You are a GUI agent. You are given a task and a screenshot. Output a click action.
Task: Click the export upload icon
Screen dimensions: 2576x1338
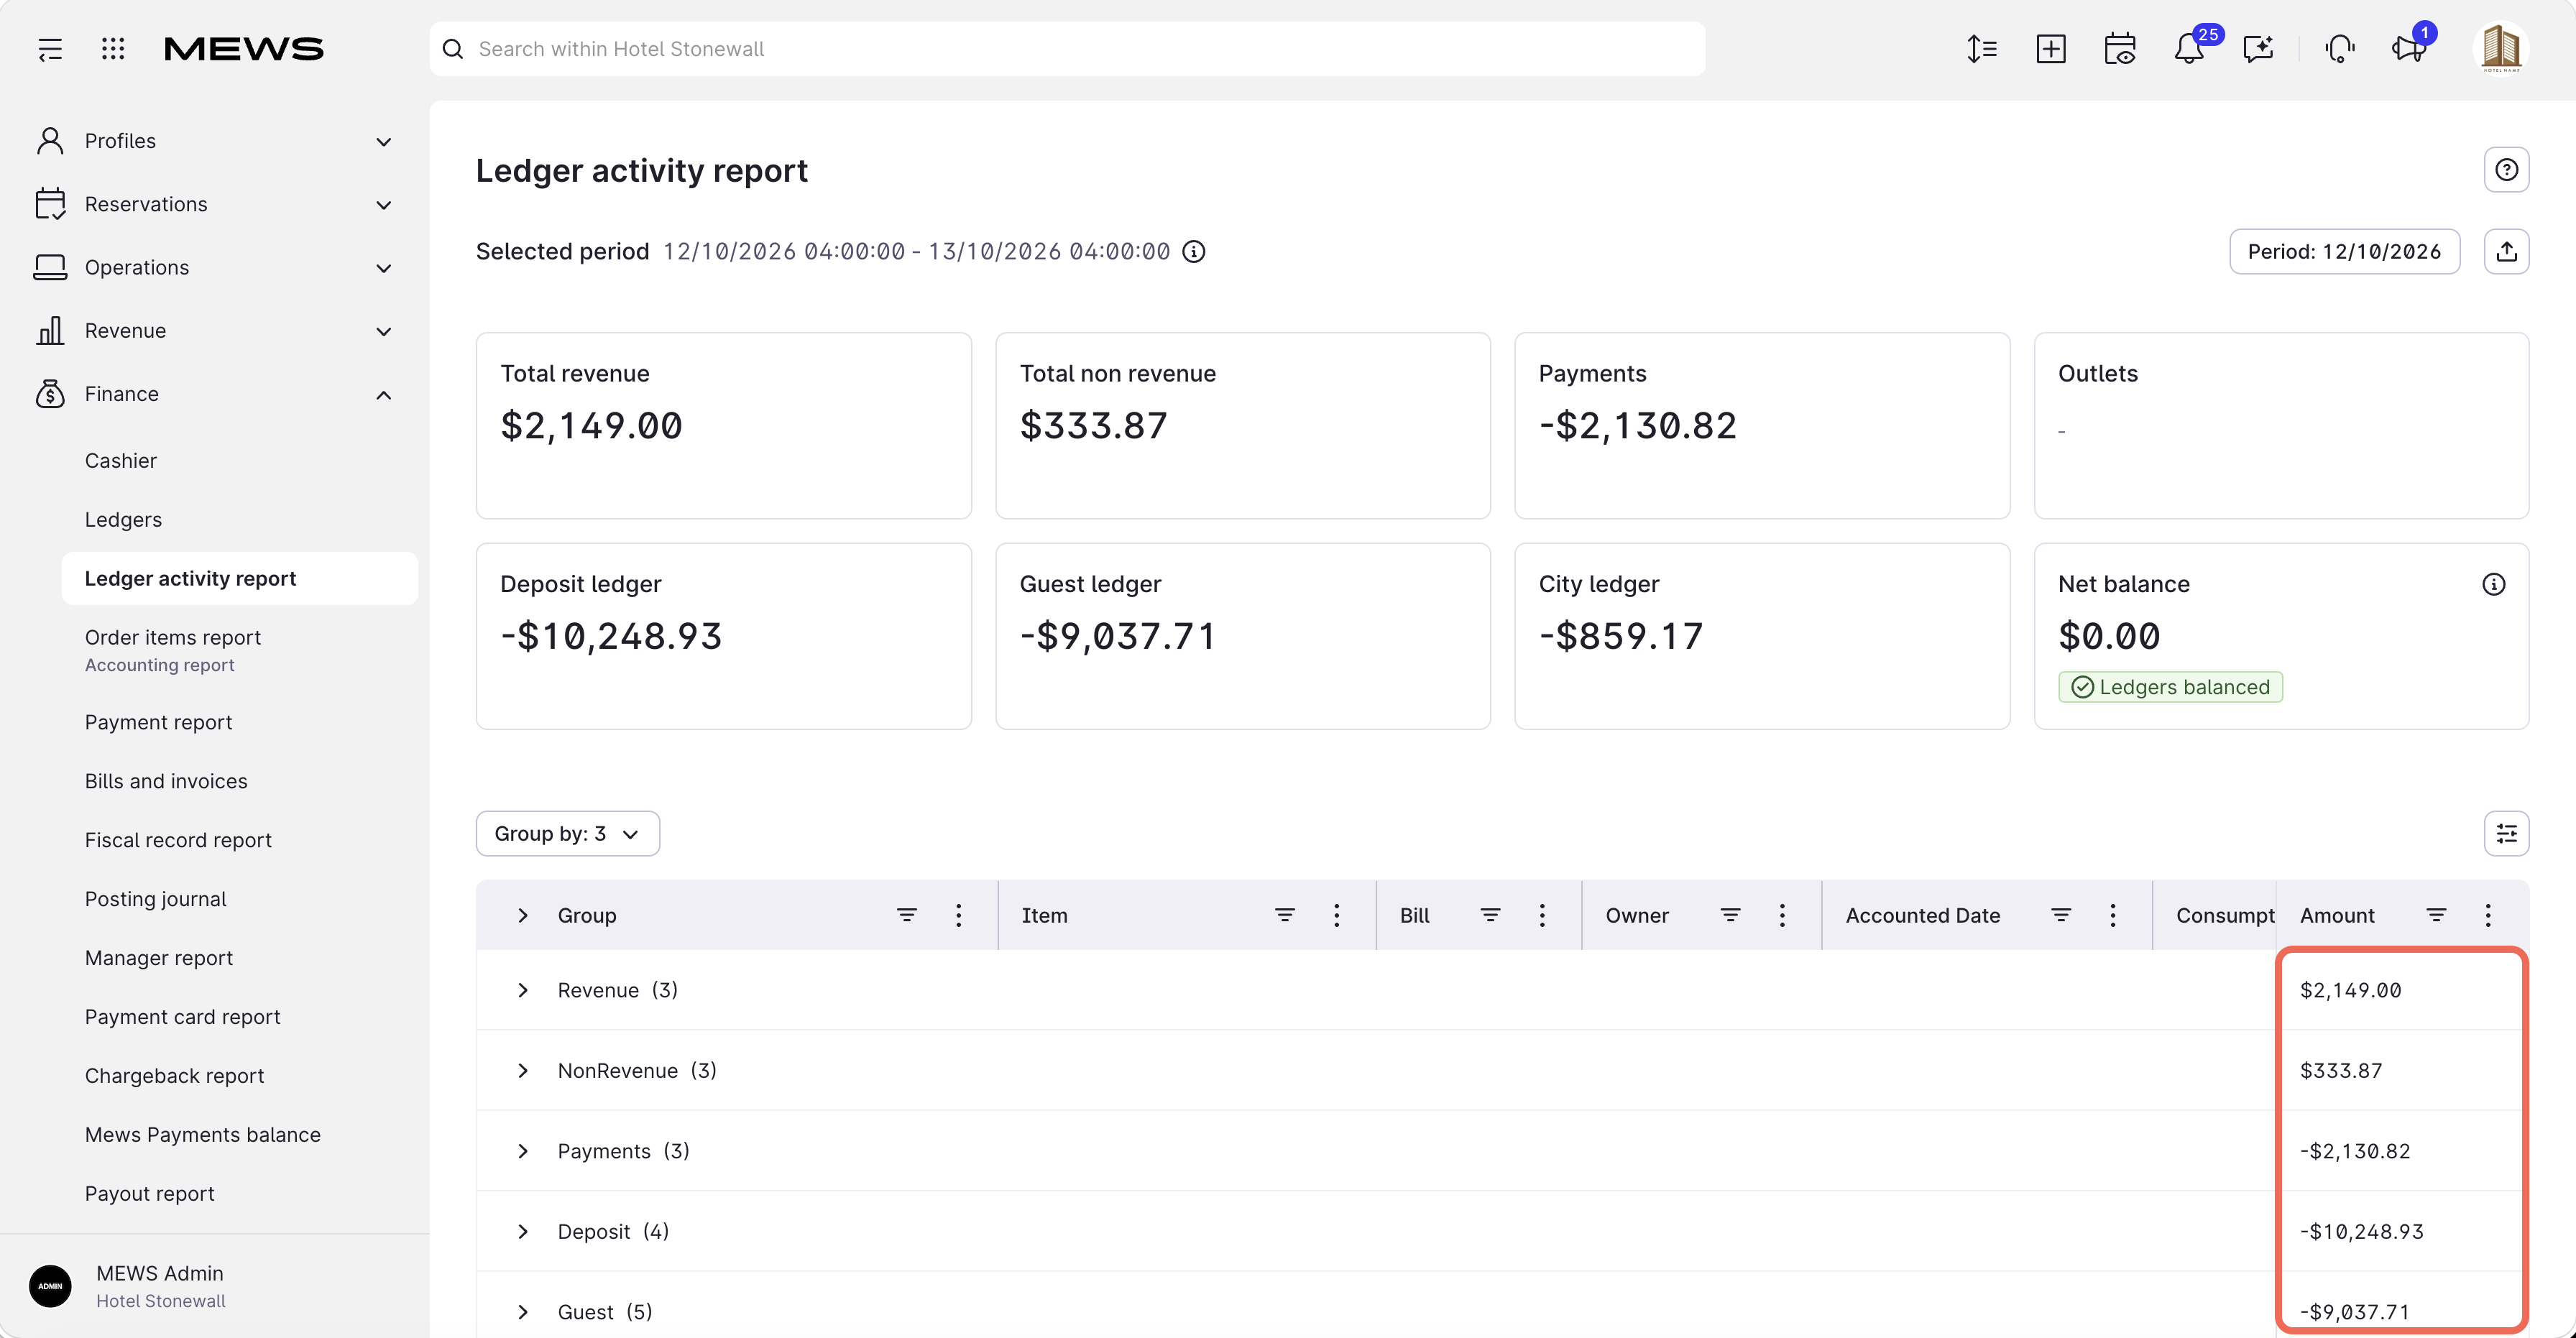point(2506,251)
